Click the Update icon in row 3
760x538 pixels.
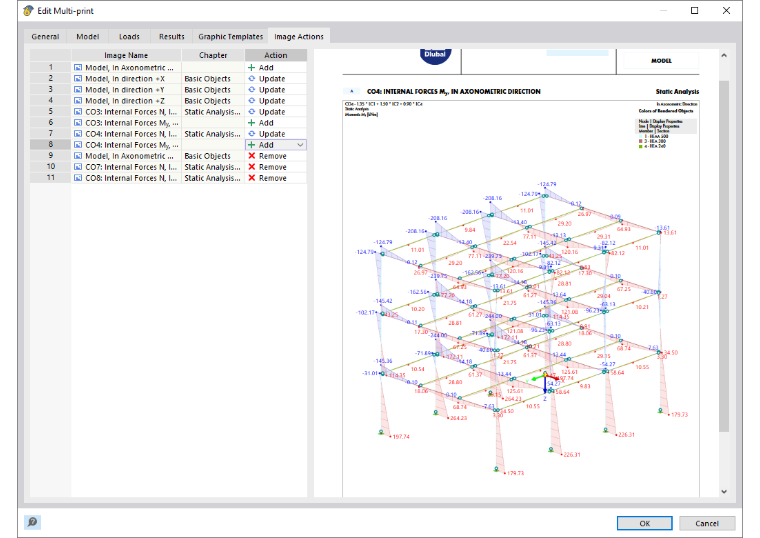click(252, 90)
